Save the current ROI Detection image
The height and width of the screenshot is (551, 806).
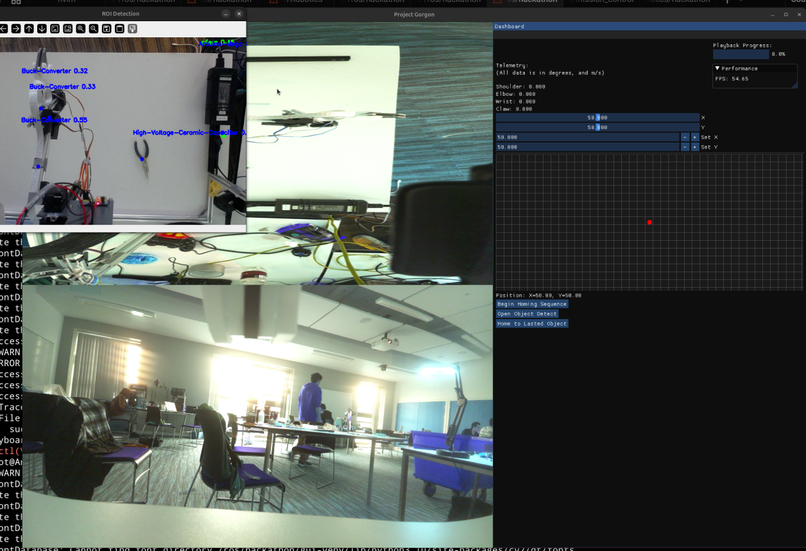click(x=106, y=29)
